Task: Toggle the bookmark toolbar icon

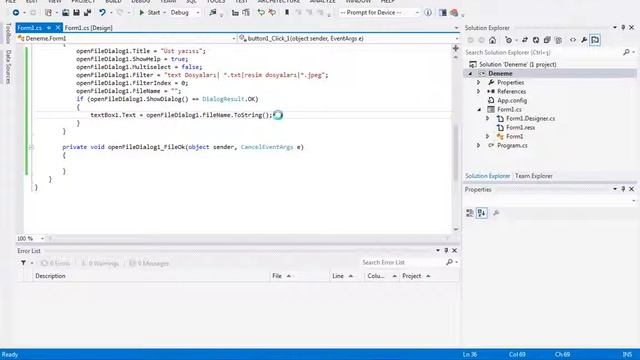Action: (x=287, y=13)
